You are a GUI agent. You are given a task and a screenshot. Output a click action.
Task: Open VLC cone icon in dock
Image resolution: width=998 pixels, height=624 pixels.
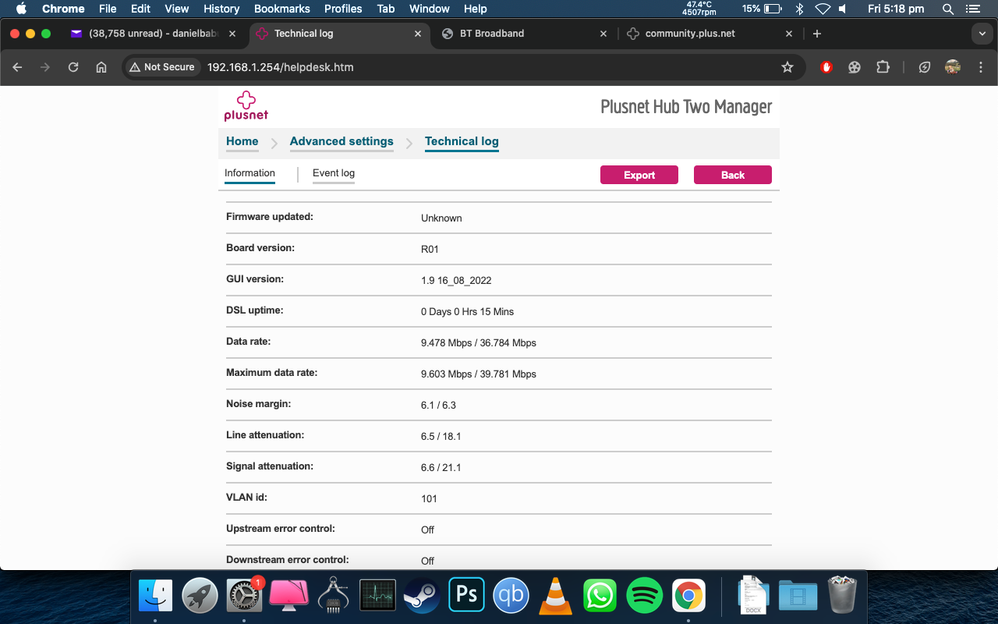tap(555, 595)
